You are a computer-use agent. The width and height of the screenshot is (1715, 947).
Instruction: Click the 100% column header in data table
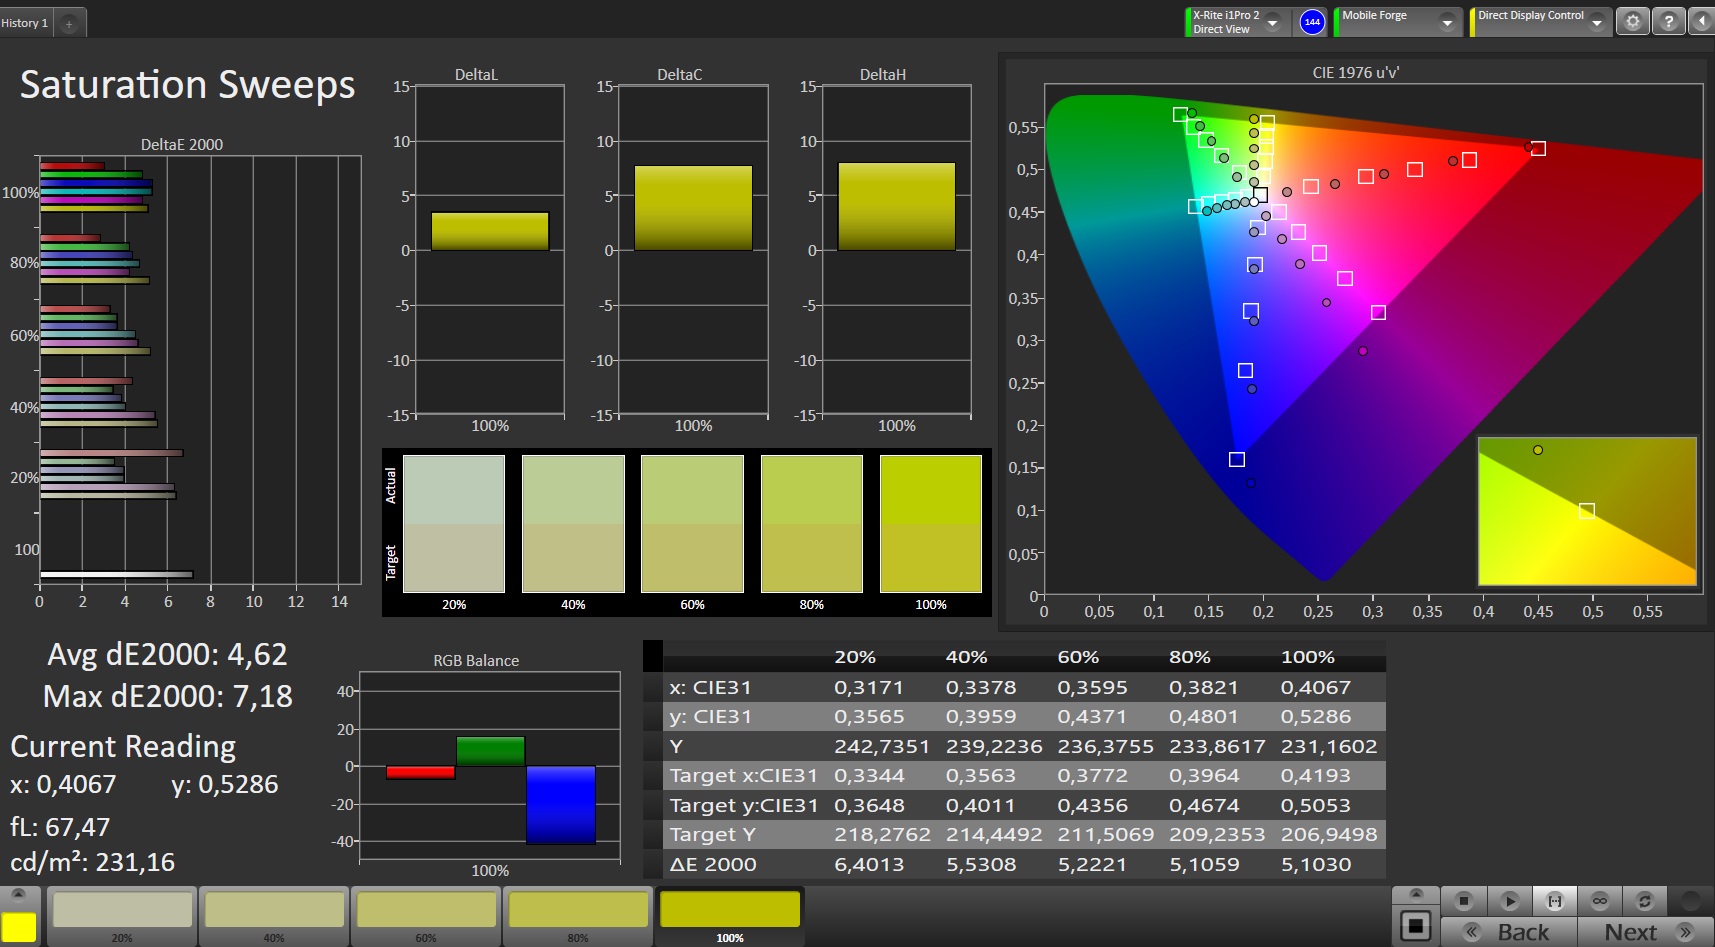1307,657
